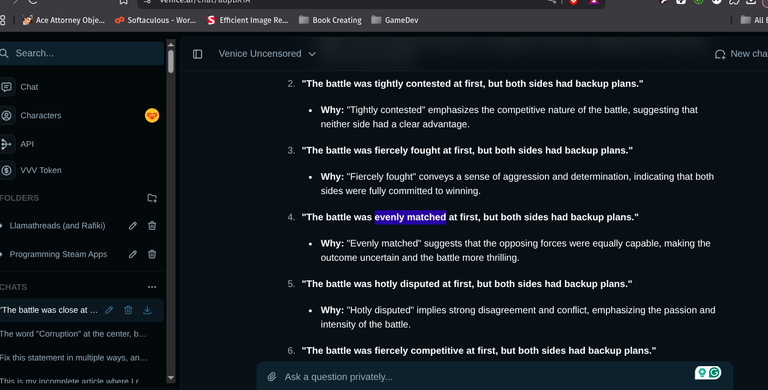The width and height of the screenshot is (768, 390).
Task: Delete the selected 'The battle was close' chat
Action: pos(128,310)
